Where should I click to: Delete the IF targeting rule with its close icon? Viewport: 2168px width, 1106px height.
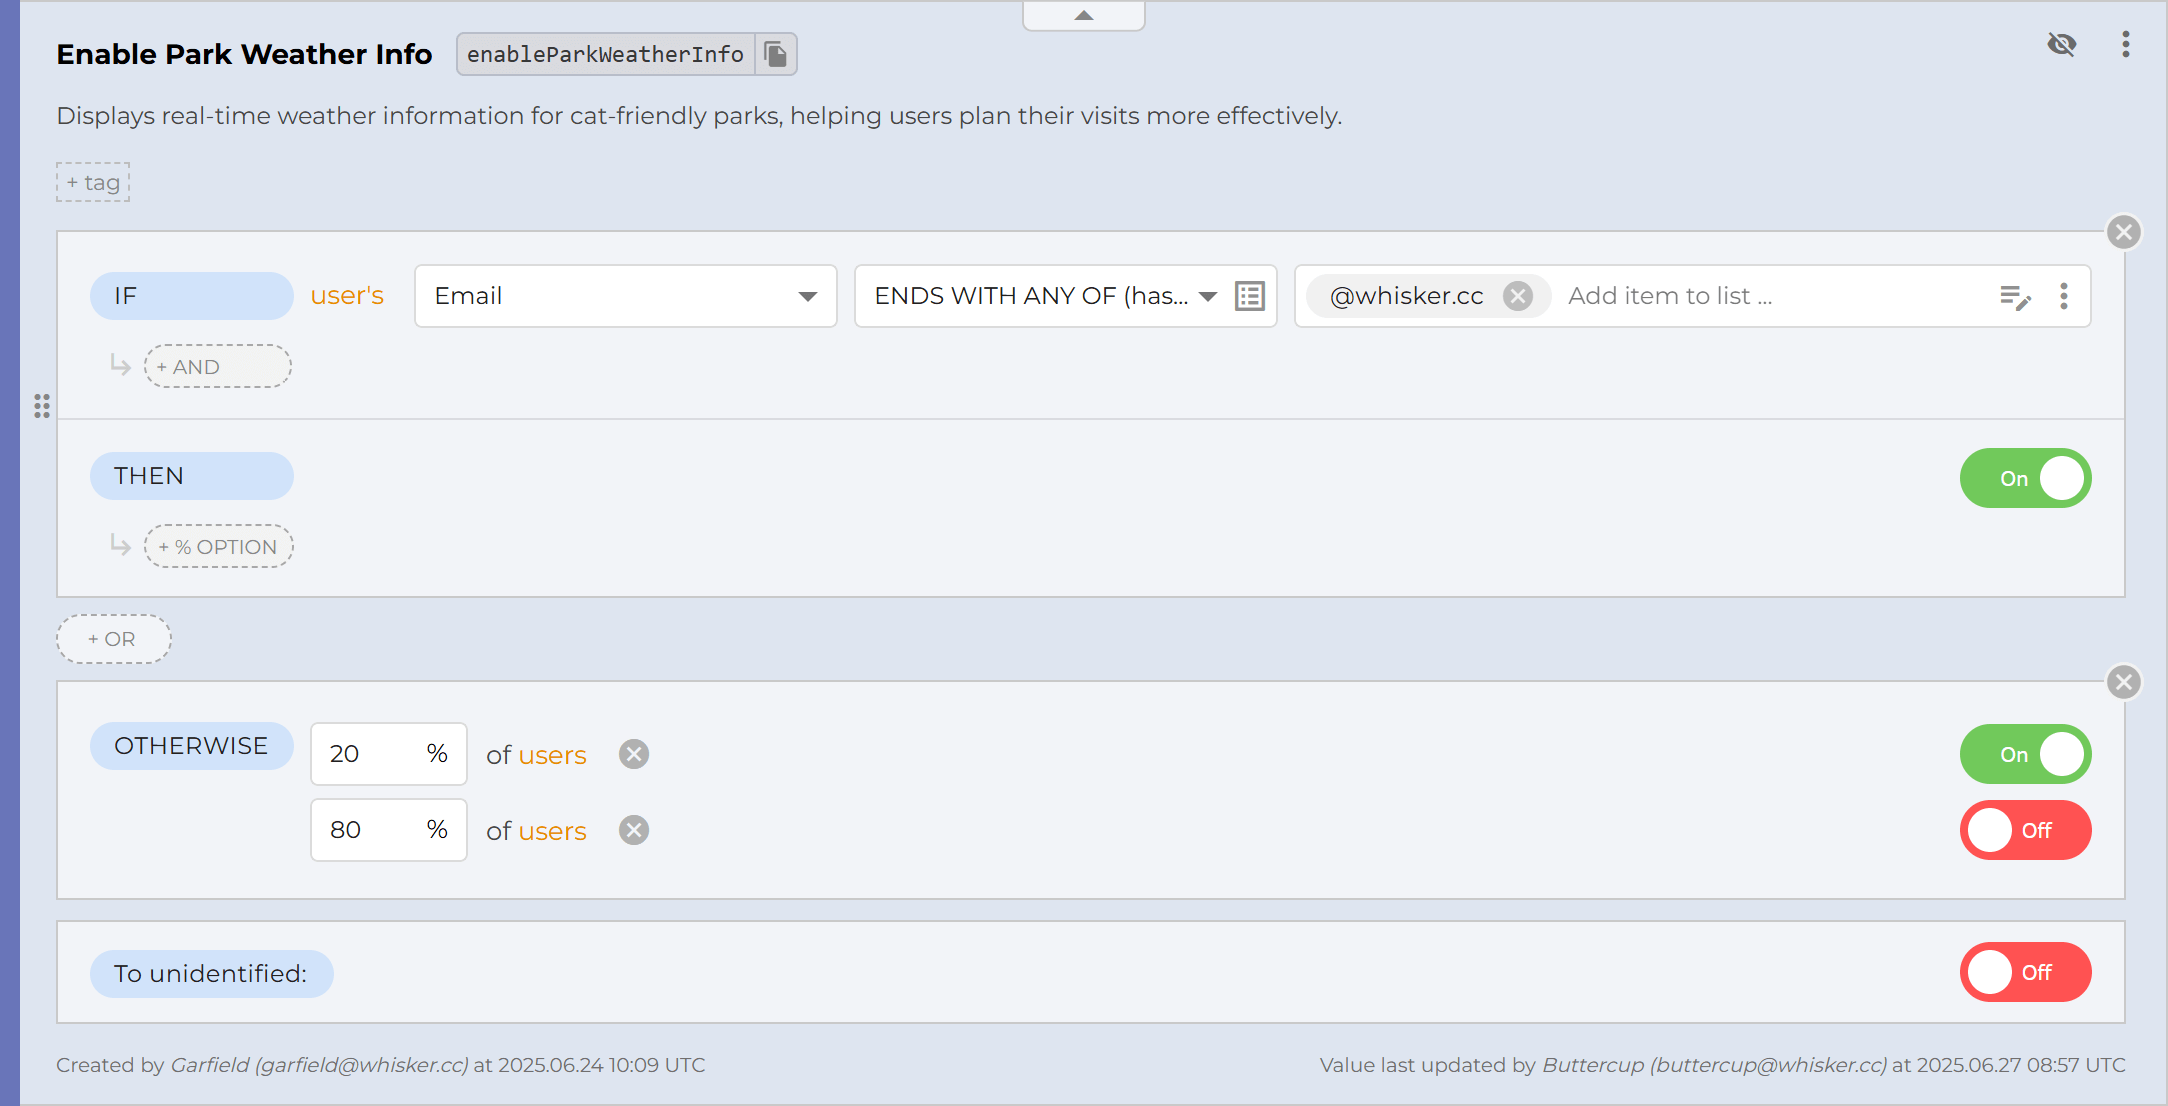coord(2124,232)
